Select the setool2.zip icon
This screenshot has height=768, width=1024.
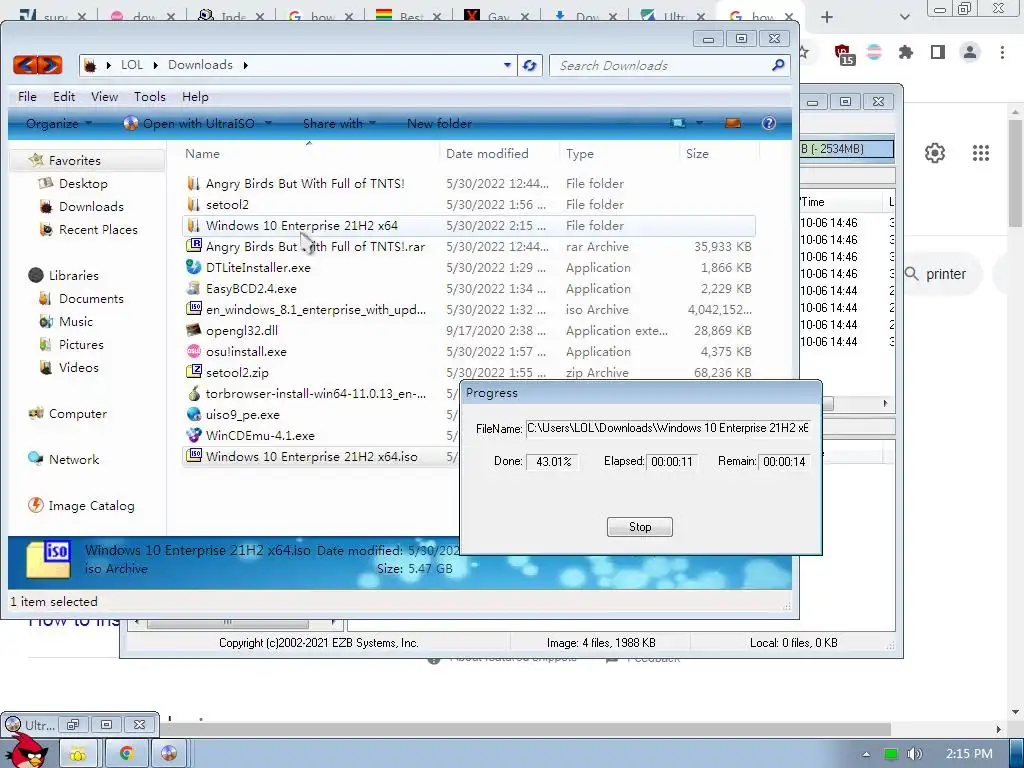coord(193,372)
